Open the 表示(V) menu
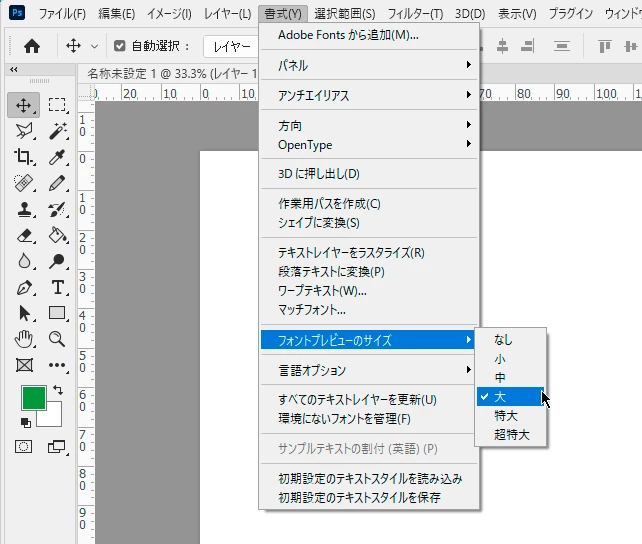 click(x=517, y=14)
